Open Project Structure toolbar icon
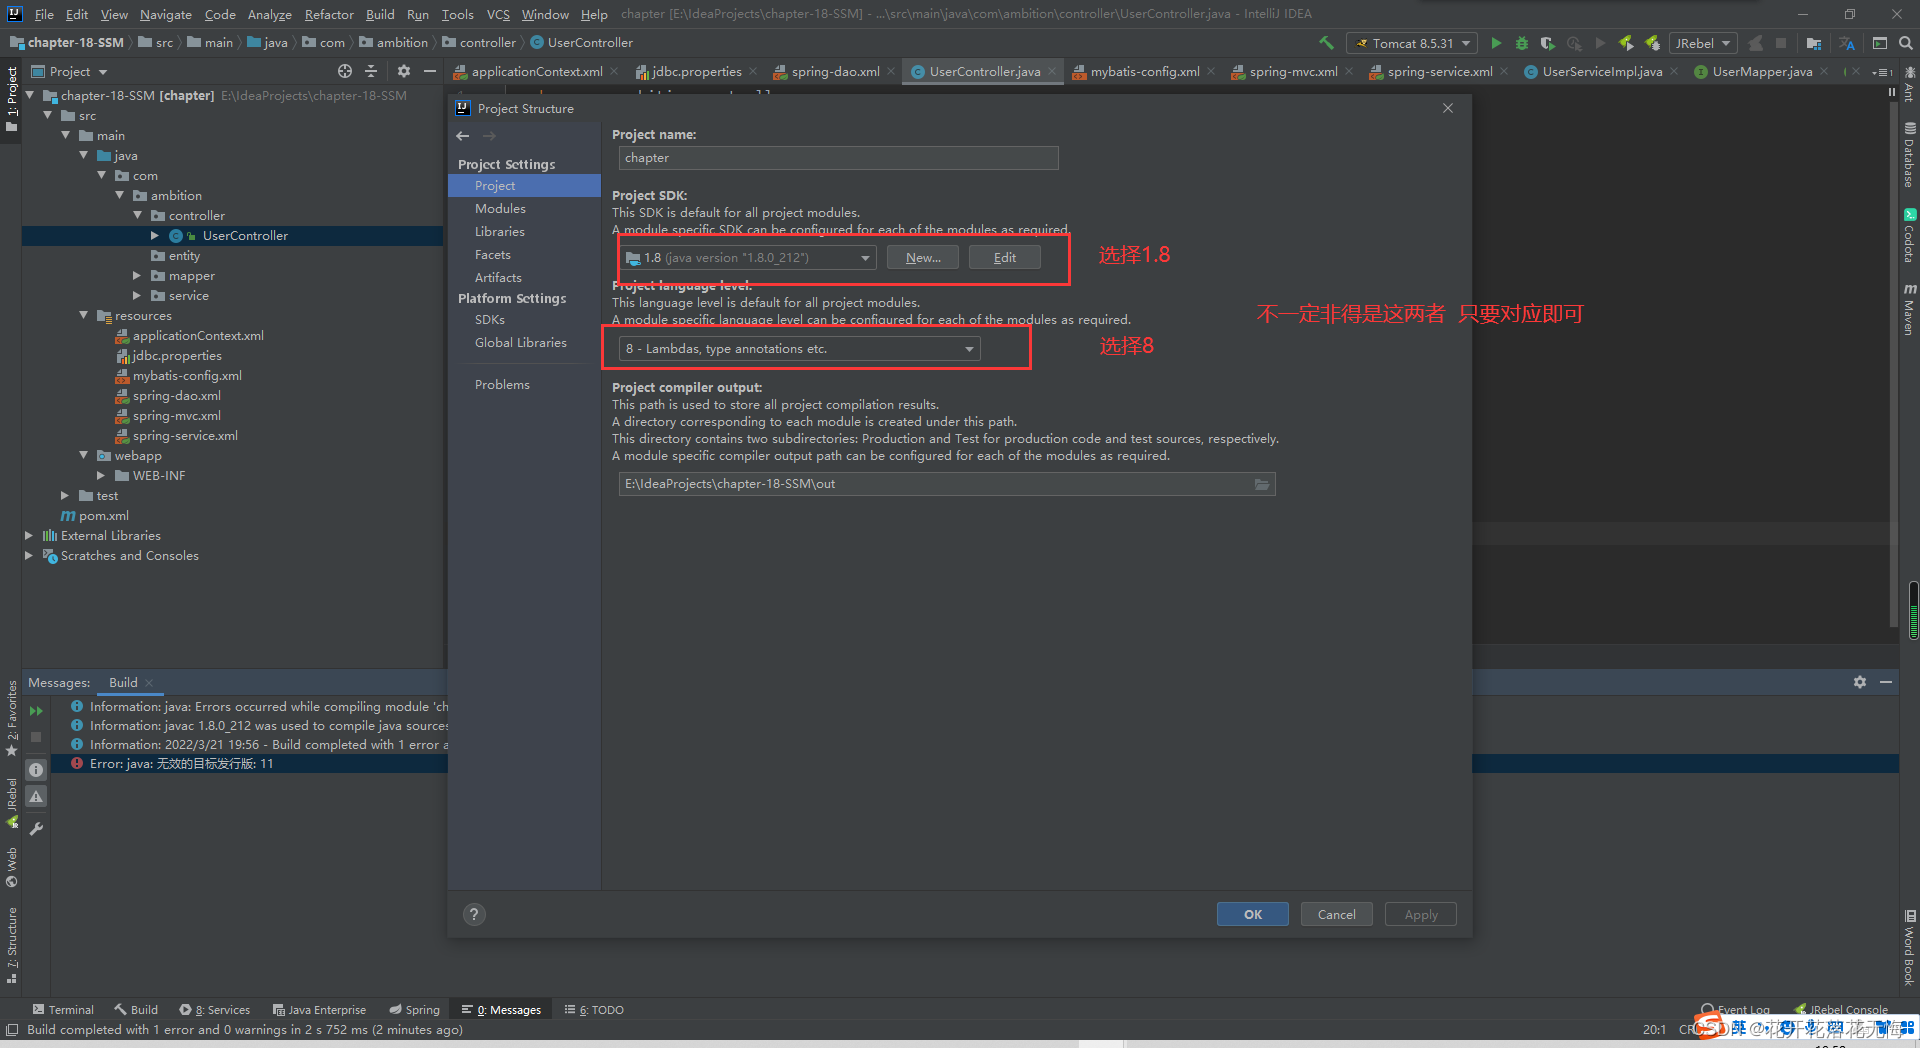Screen dimensions: 1920x1048 coord(1814,43)
